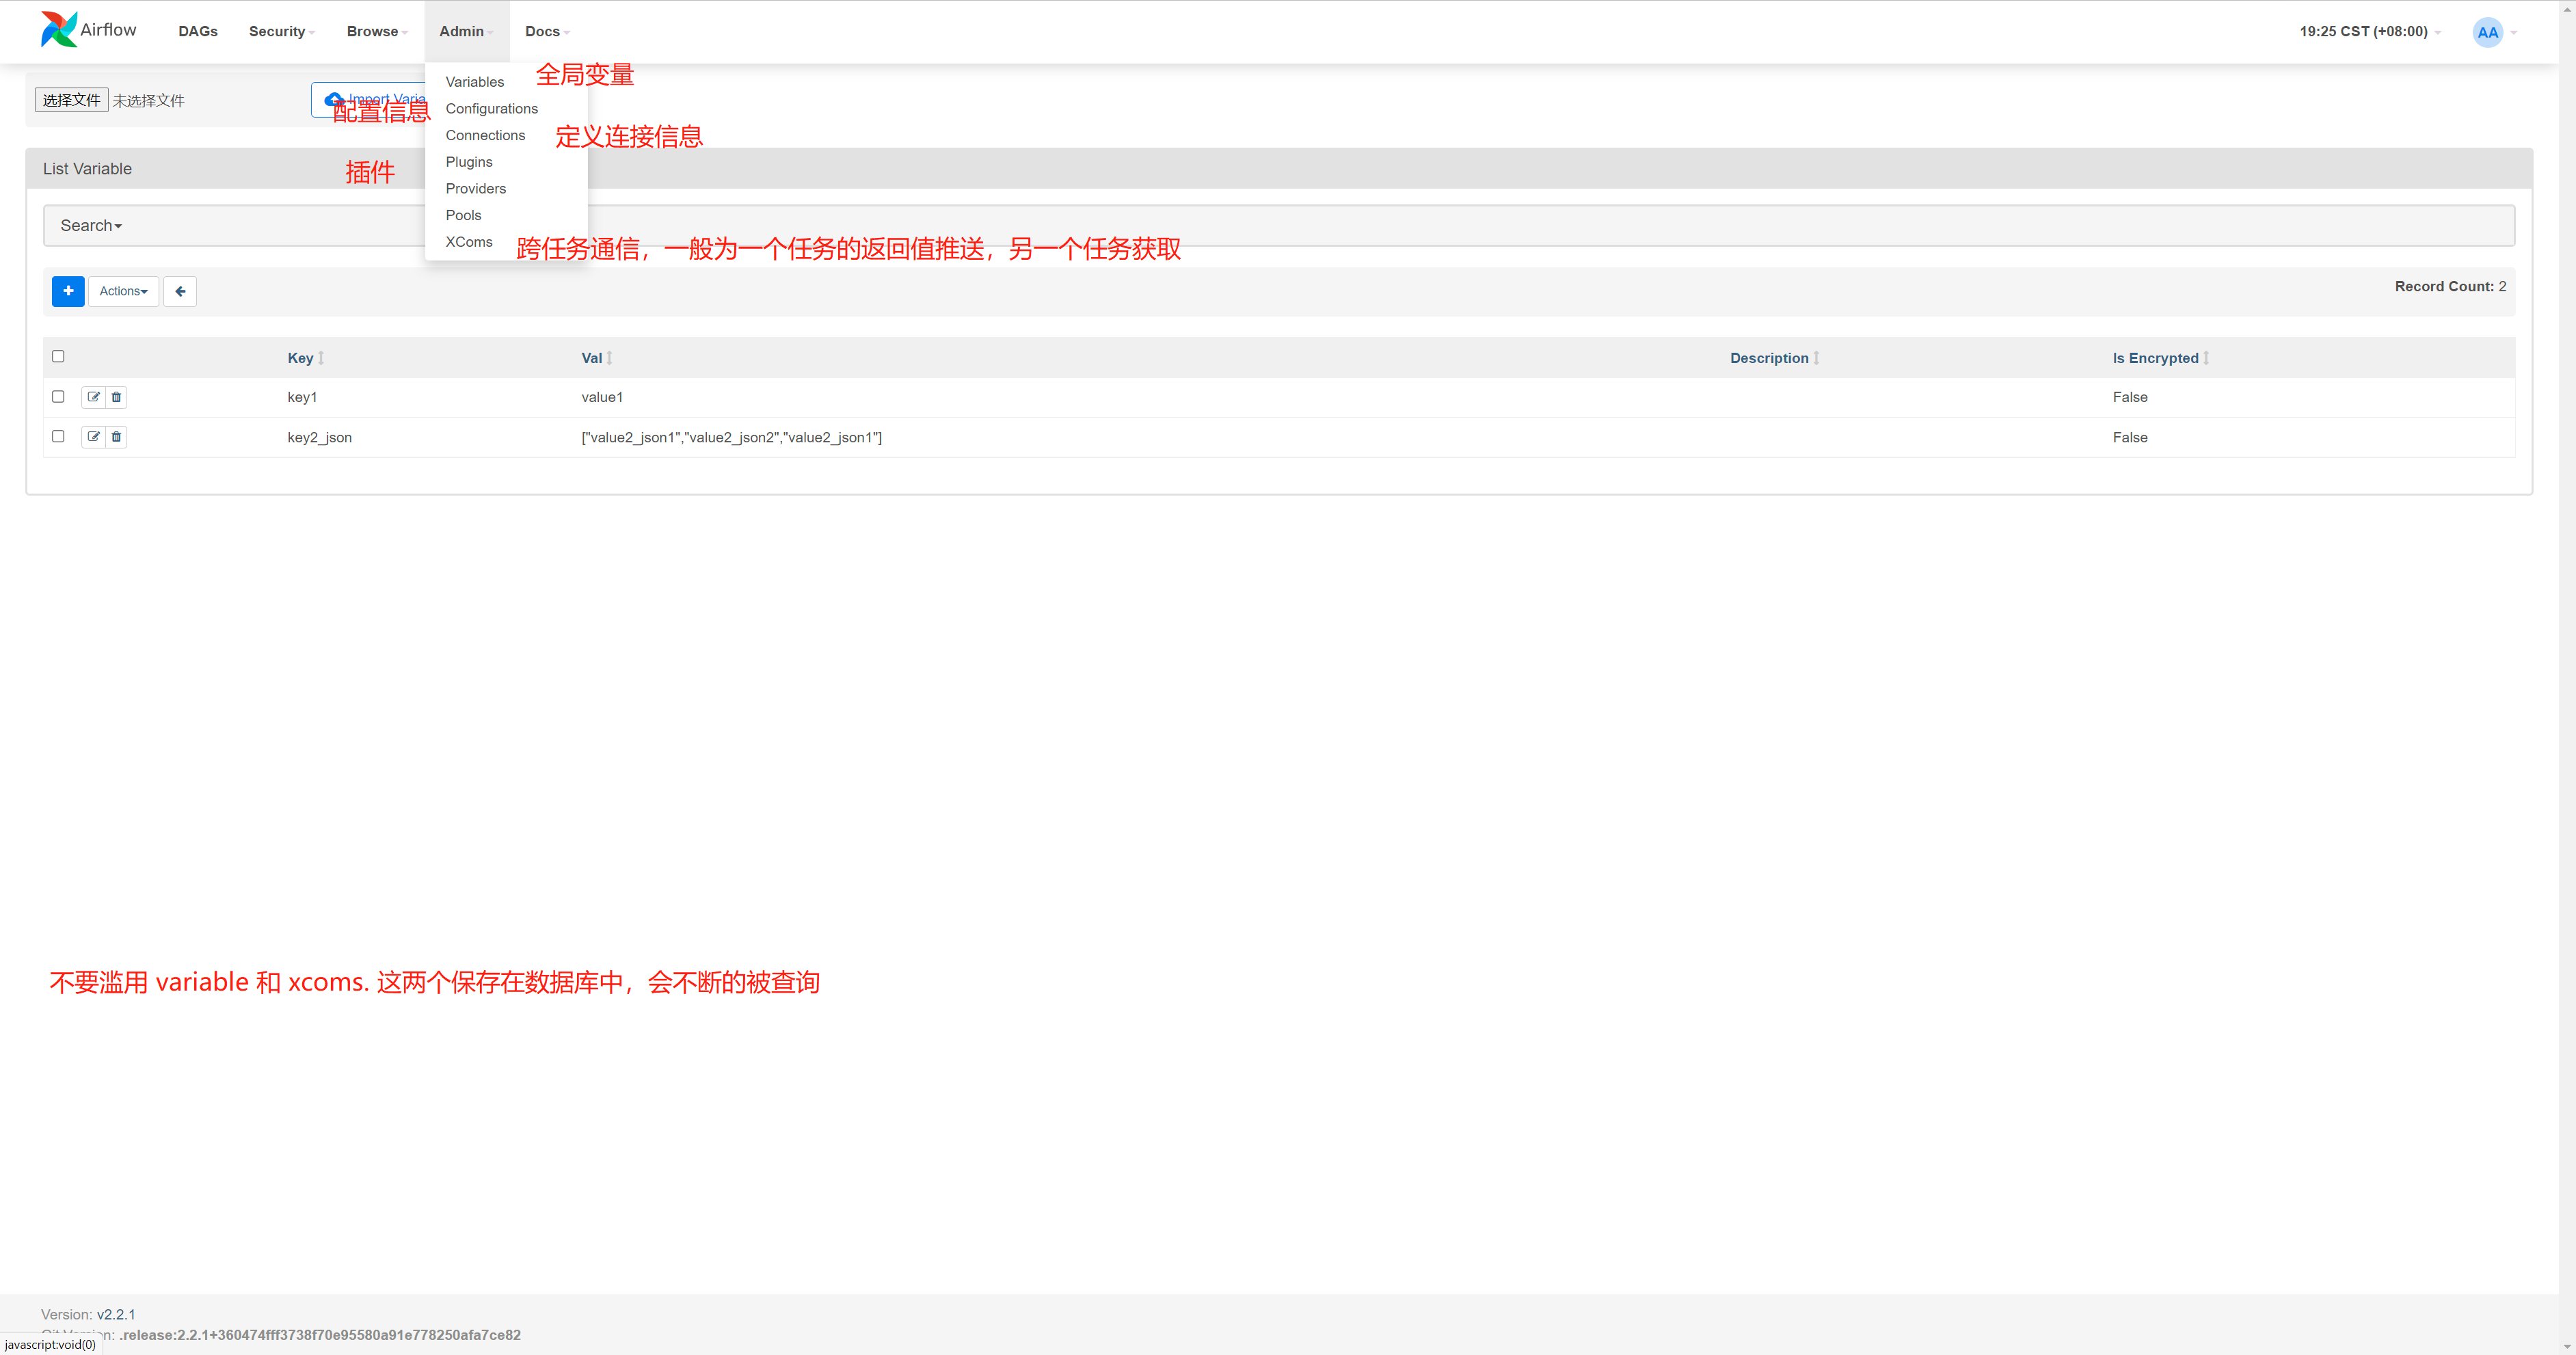Open the Actions dropdown
Image resolution: width=2576 pixels, height=1355 pixels.
pos(122,291)
